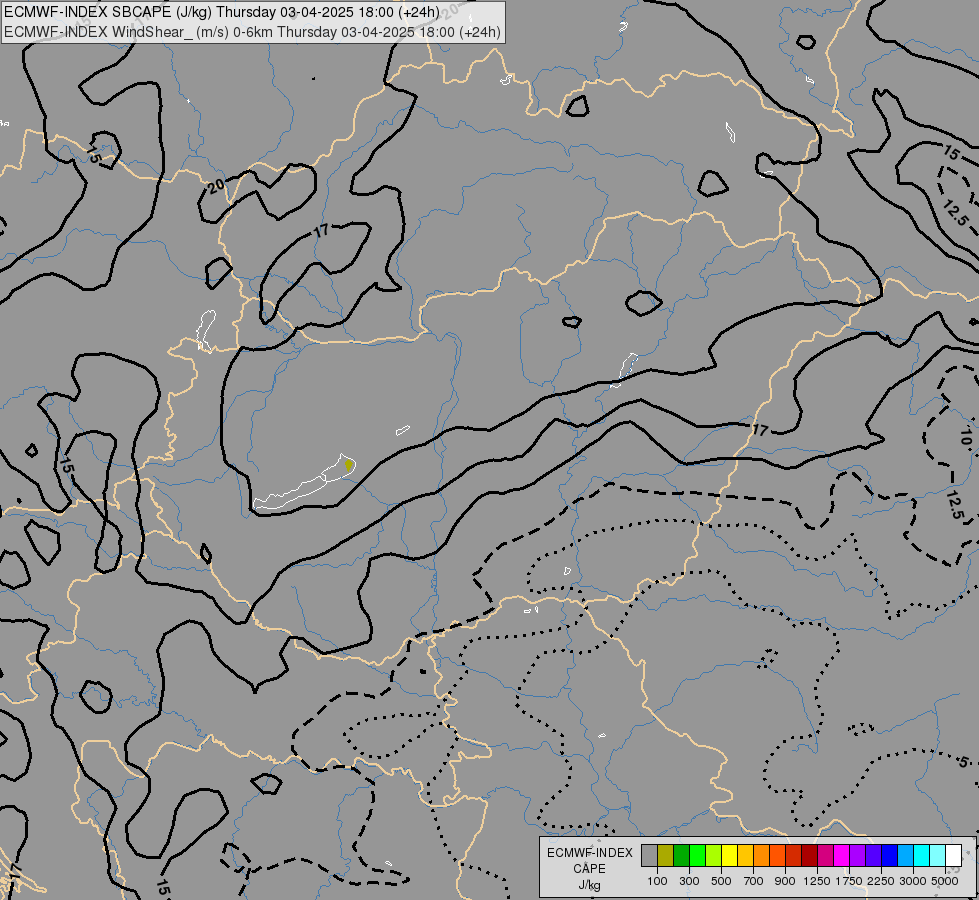Click the gray swatch below 100 J/kg

coord(649,856)
